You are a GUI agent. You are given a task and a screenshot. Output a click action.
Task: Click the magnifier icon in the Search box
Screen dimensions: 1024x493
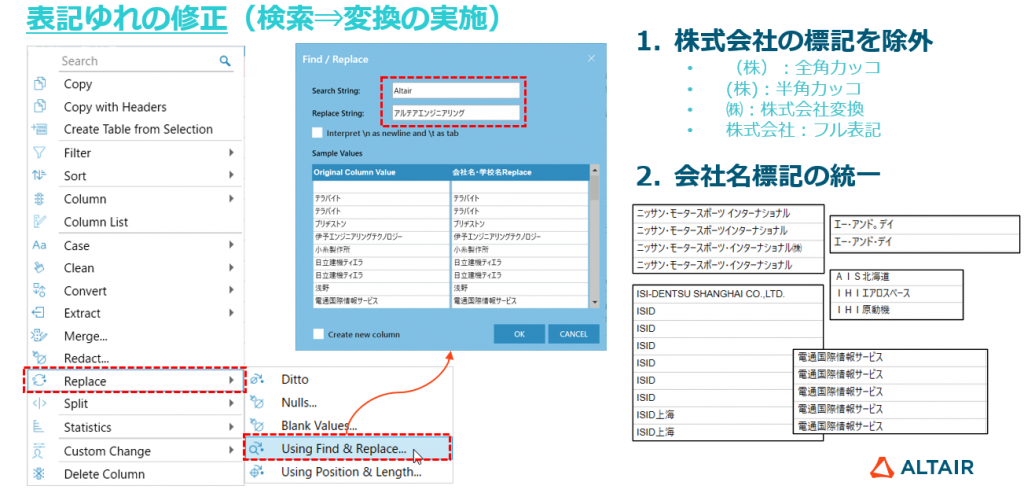coord(225,61)
